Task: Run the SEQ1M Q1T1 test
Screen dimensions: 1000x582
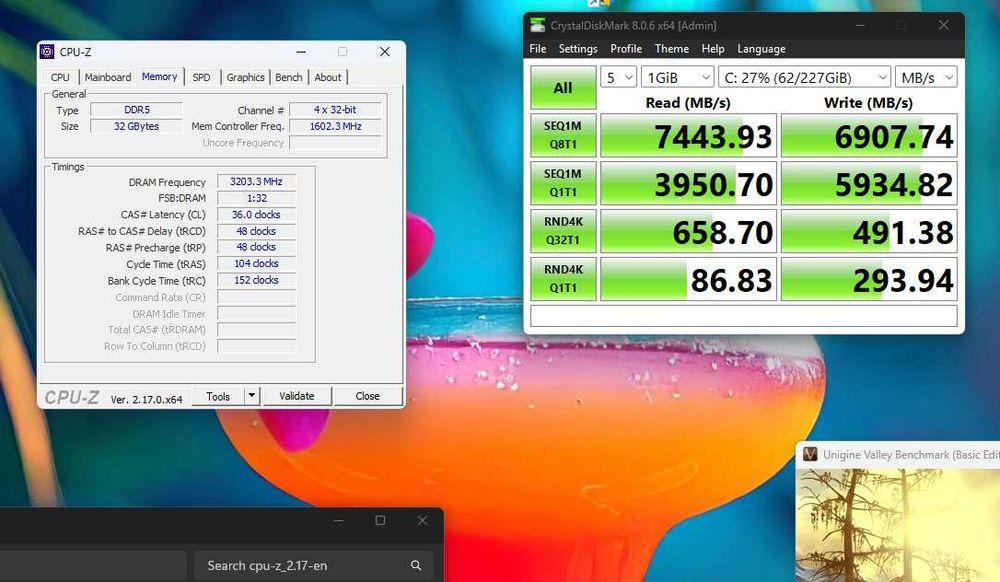Action: coord(563,183)
